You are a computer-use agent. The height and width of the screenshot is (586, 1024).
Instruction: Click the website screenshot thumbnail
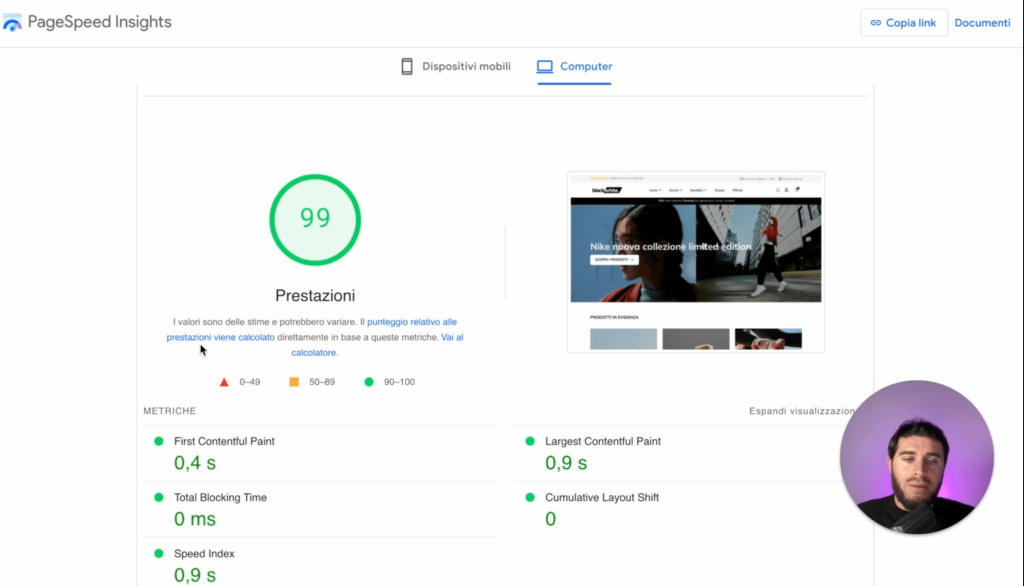coord(695,262)
